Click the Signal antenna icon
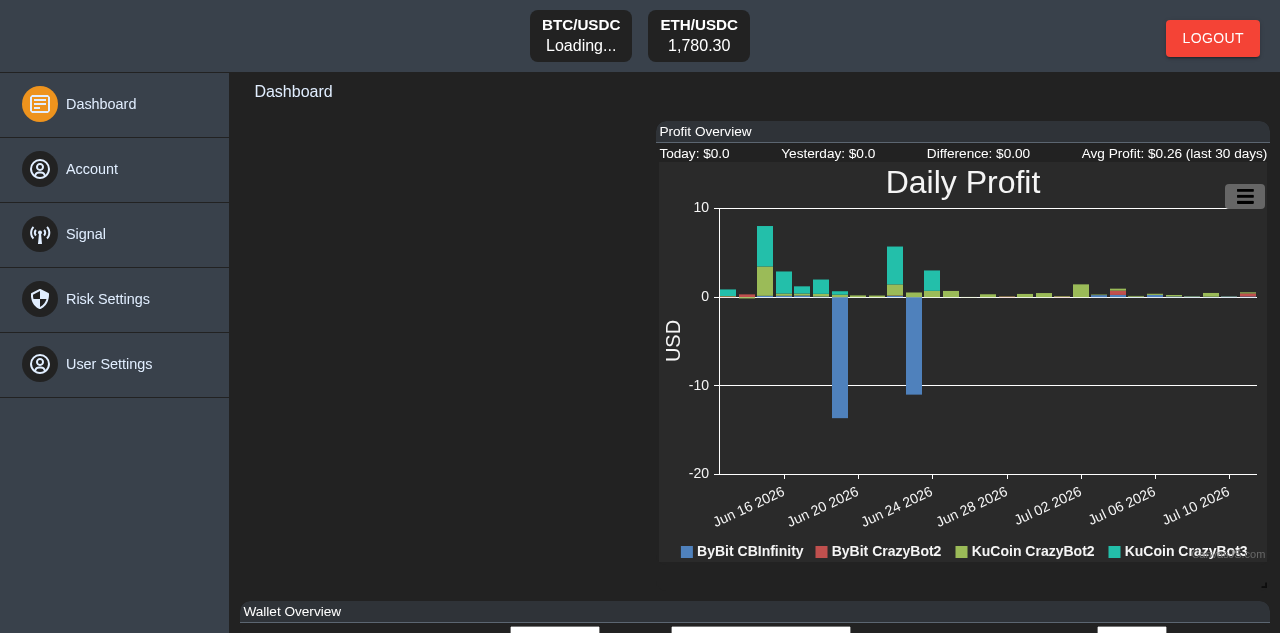The height and width of the screenshot is (633, 1280). (x=40, y=234)
